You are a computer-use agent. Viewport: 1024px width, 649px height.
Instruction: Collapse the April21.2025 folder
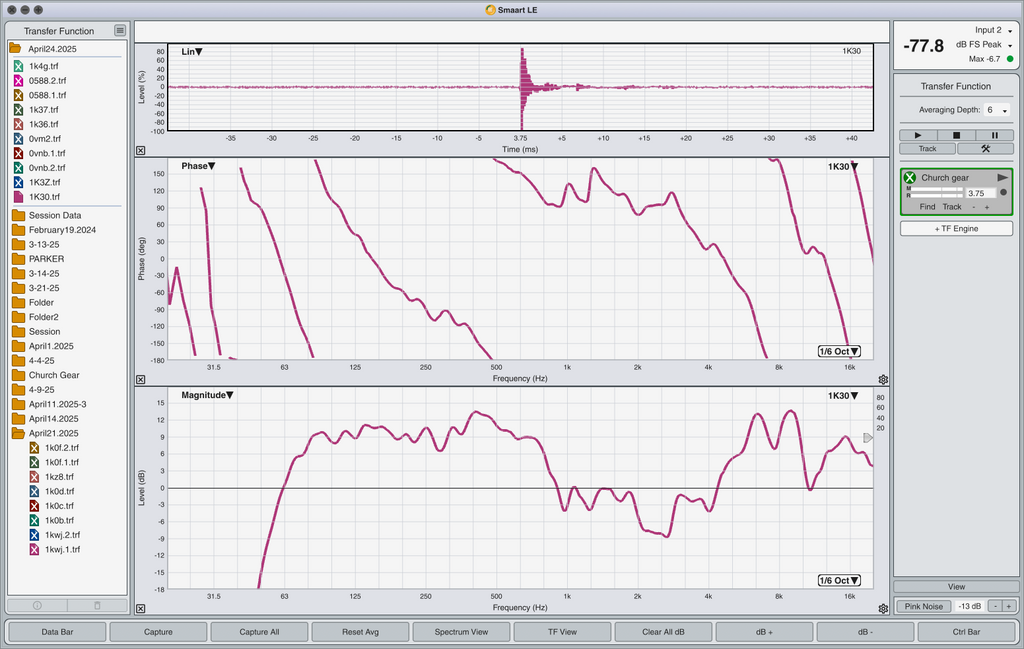pos(18,434)
